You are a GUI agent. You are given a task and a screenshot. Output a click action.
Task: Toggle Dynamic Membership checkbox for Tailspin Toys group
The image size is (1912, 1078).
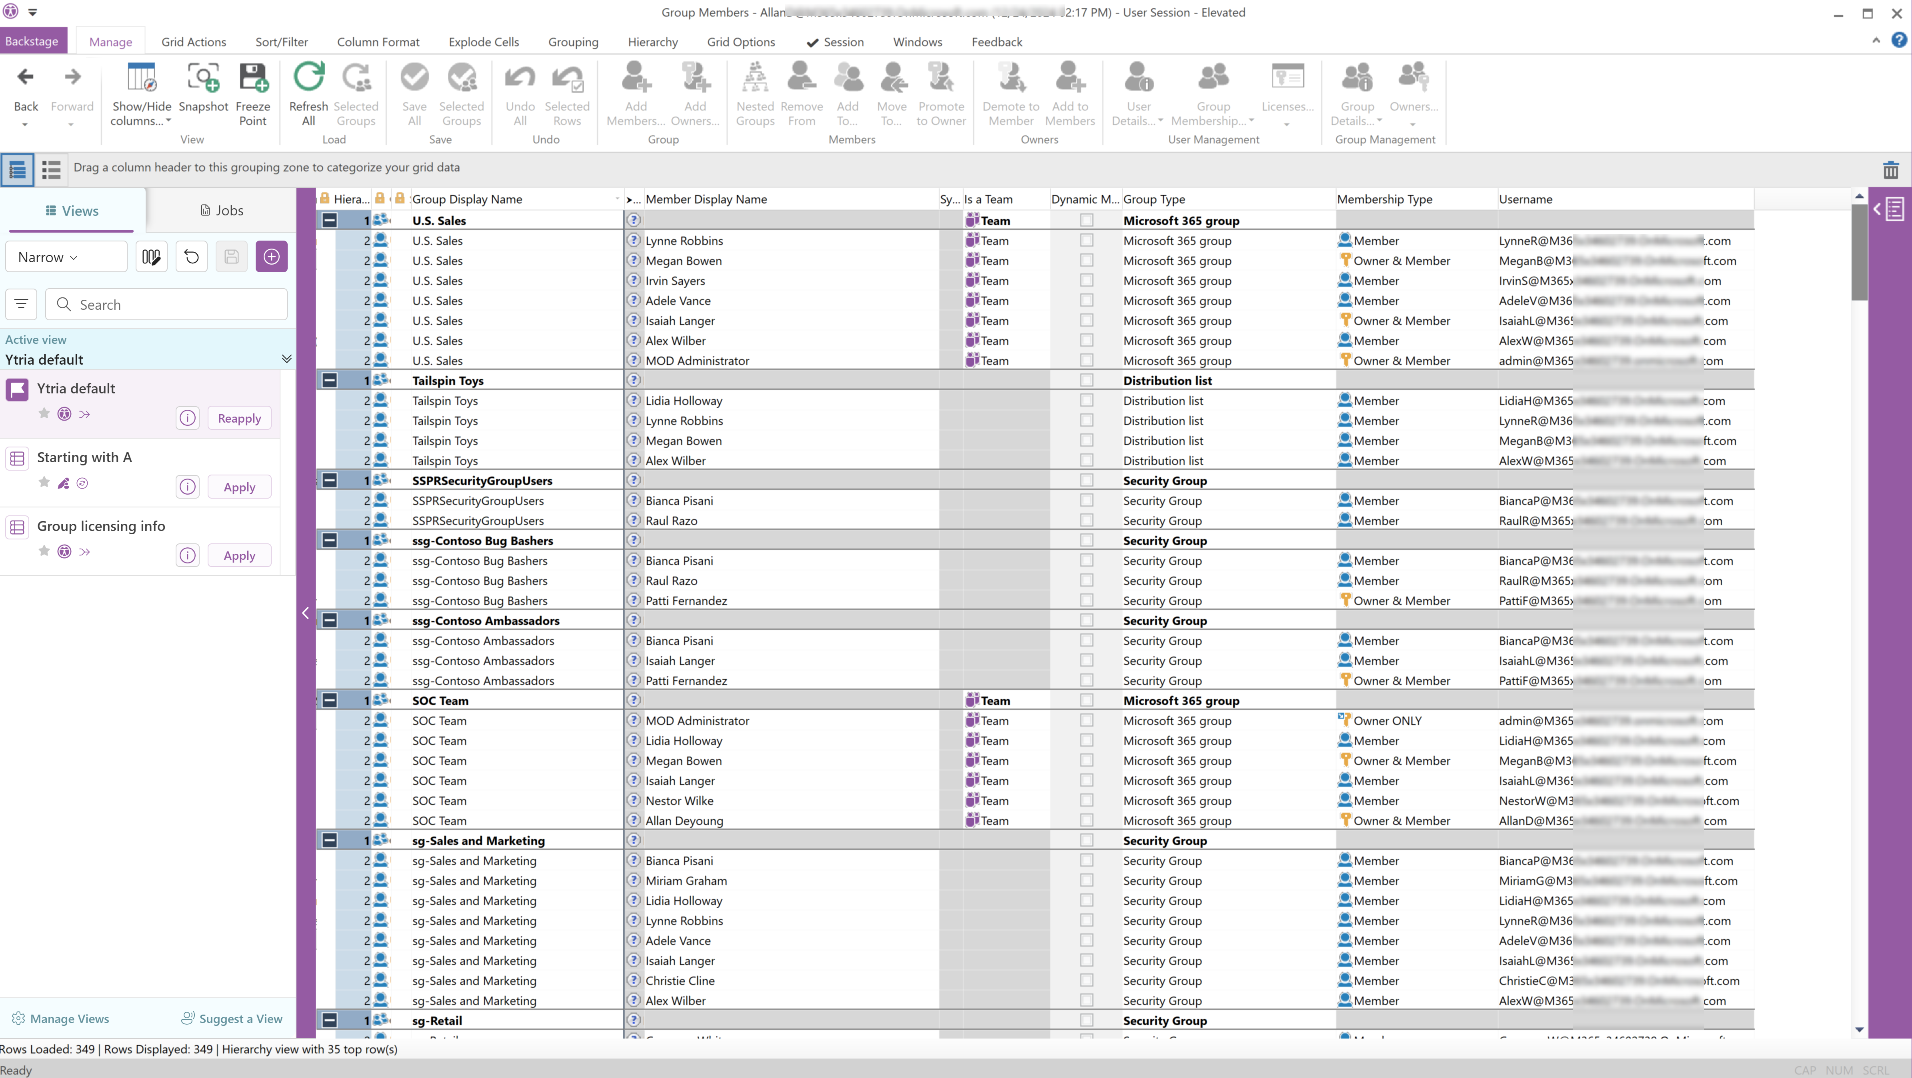point(1086,381)
